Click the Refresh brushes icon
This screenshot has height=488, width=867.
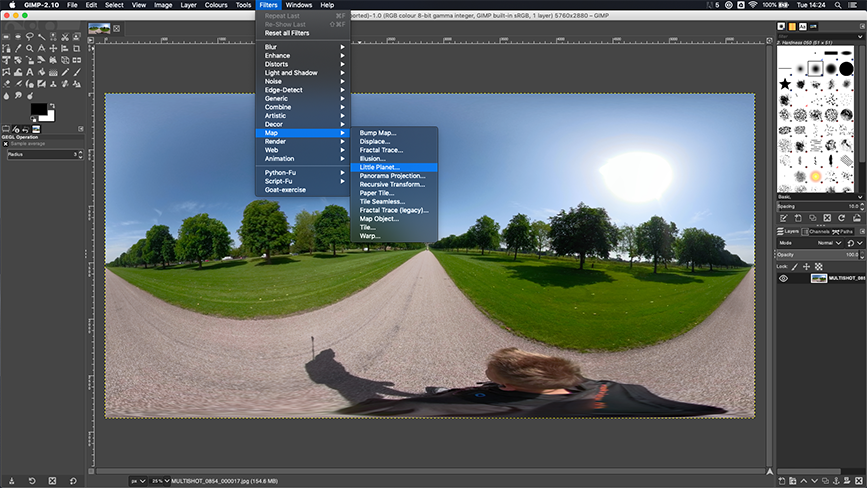click(x=842, y=218)
